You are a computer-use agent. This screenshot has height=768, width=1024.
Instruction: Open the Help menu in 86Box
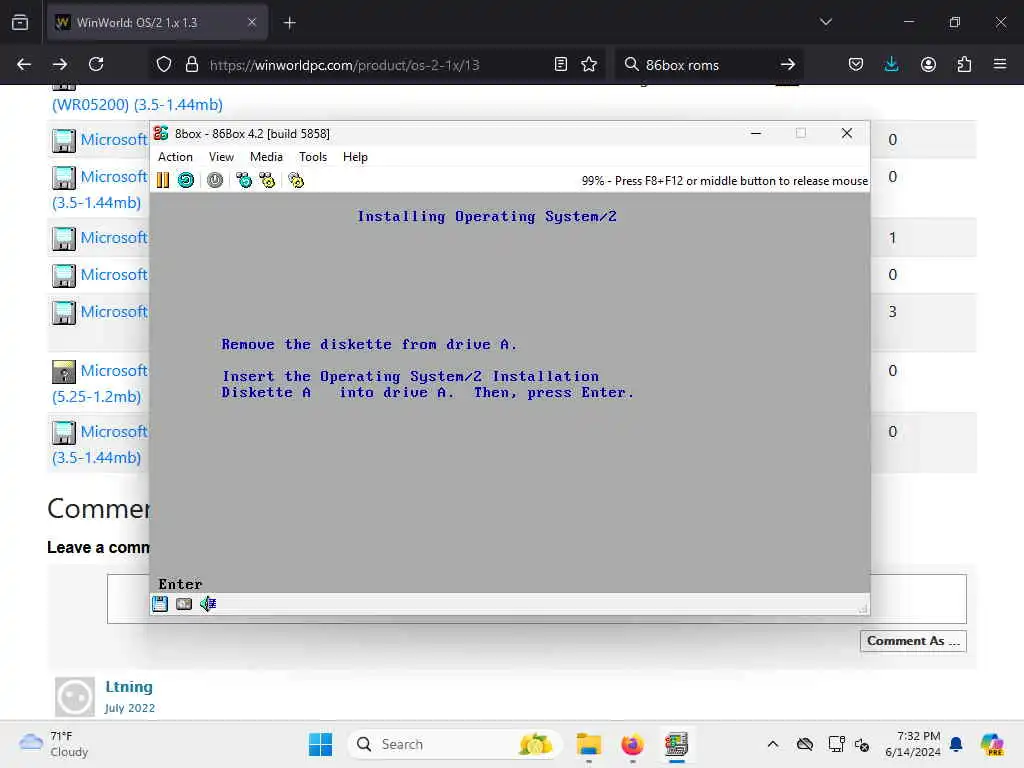pos(355,157)
